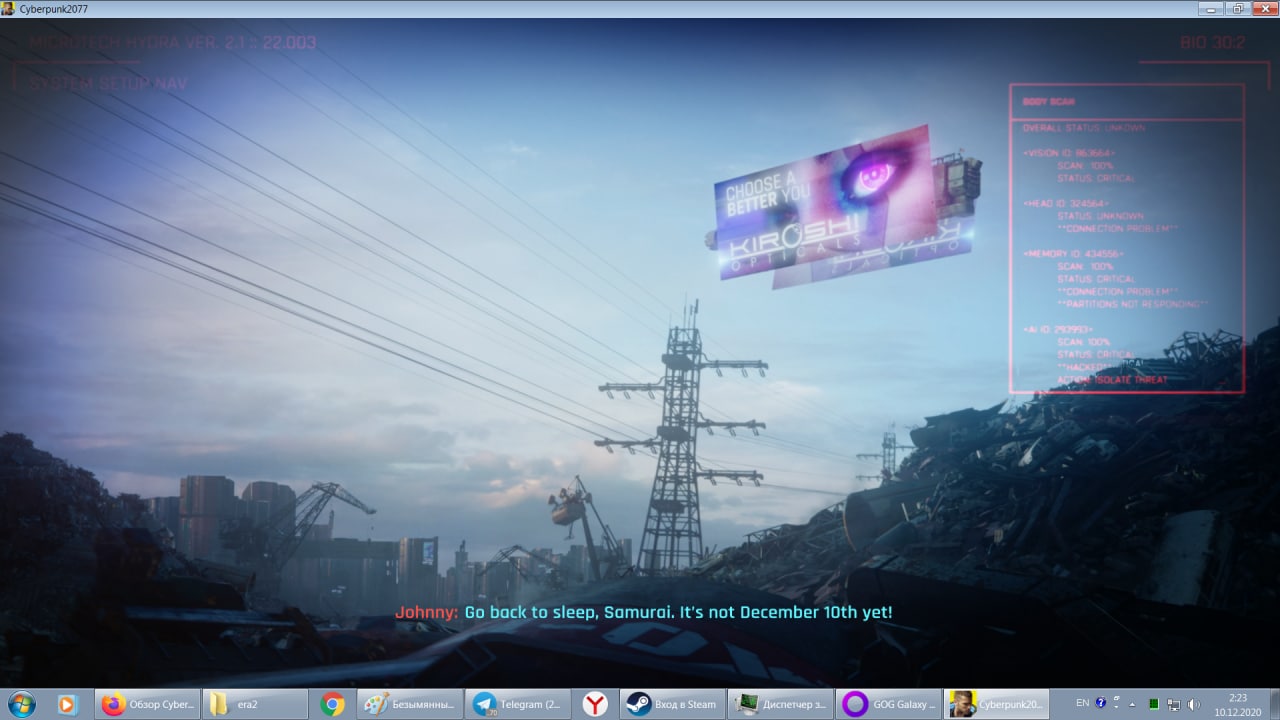Click 'AI ID: 293993' entry
1280x720 pixels.
[x=1058, y=329]
